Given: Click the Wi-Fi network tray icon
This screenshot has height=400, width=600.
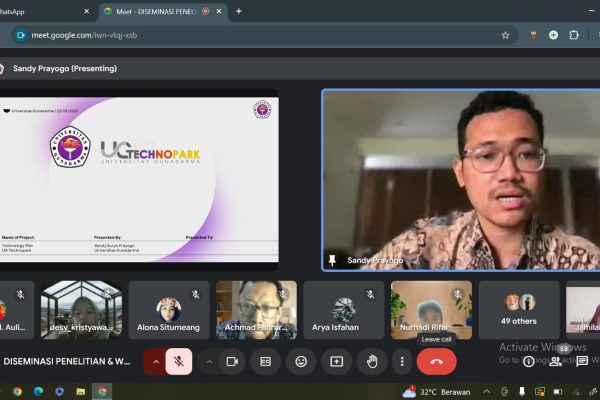Looking at the screenshot, I should click(x=576, y=392).
